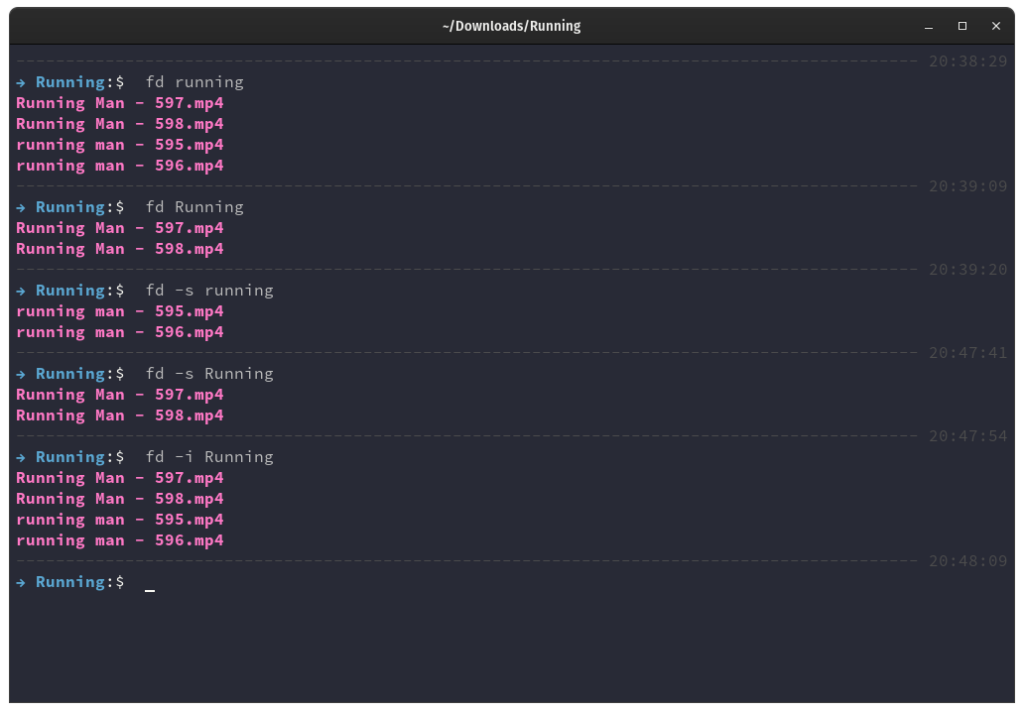Click the blinking cursor at the prompt

pos(148,590)
